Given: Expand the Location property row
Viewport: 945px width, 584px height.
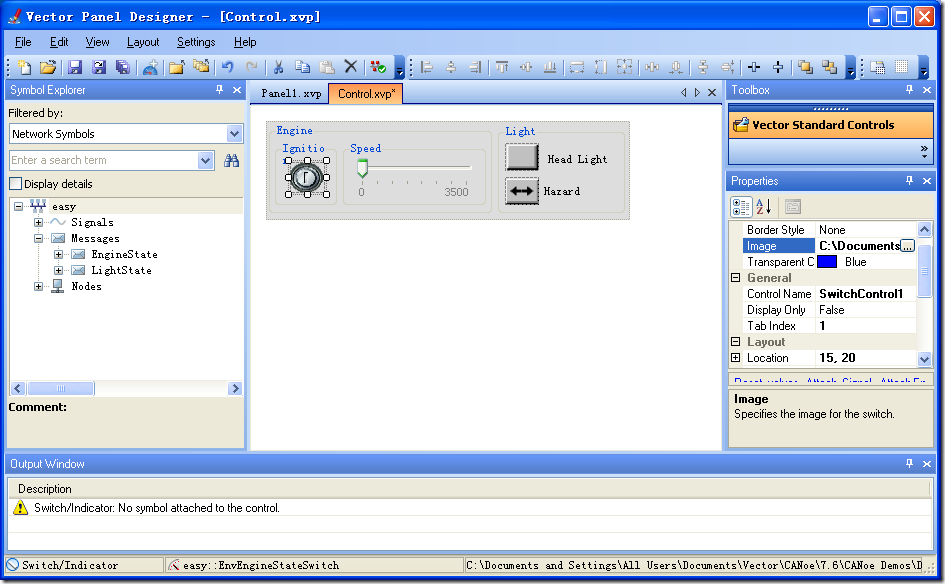Looking at the screenshot, I should [735, 357].
